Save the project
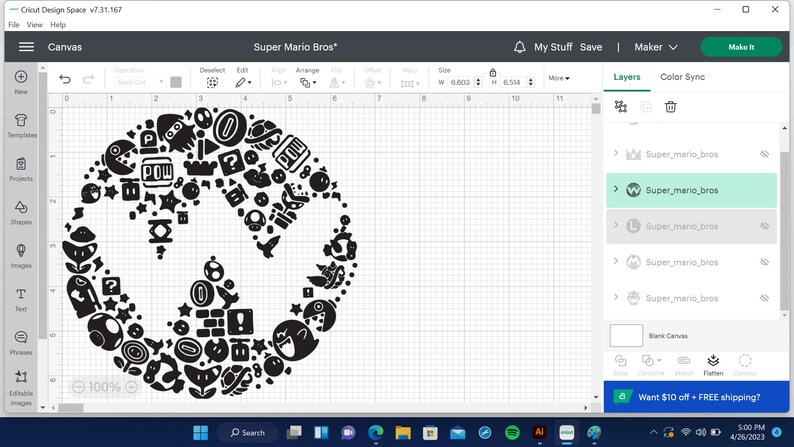Viewport: 794px width, 447px height. pos(591,47)
